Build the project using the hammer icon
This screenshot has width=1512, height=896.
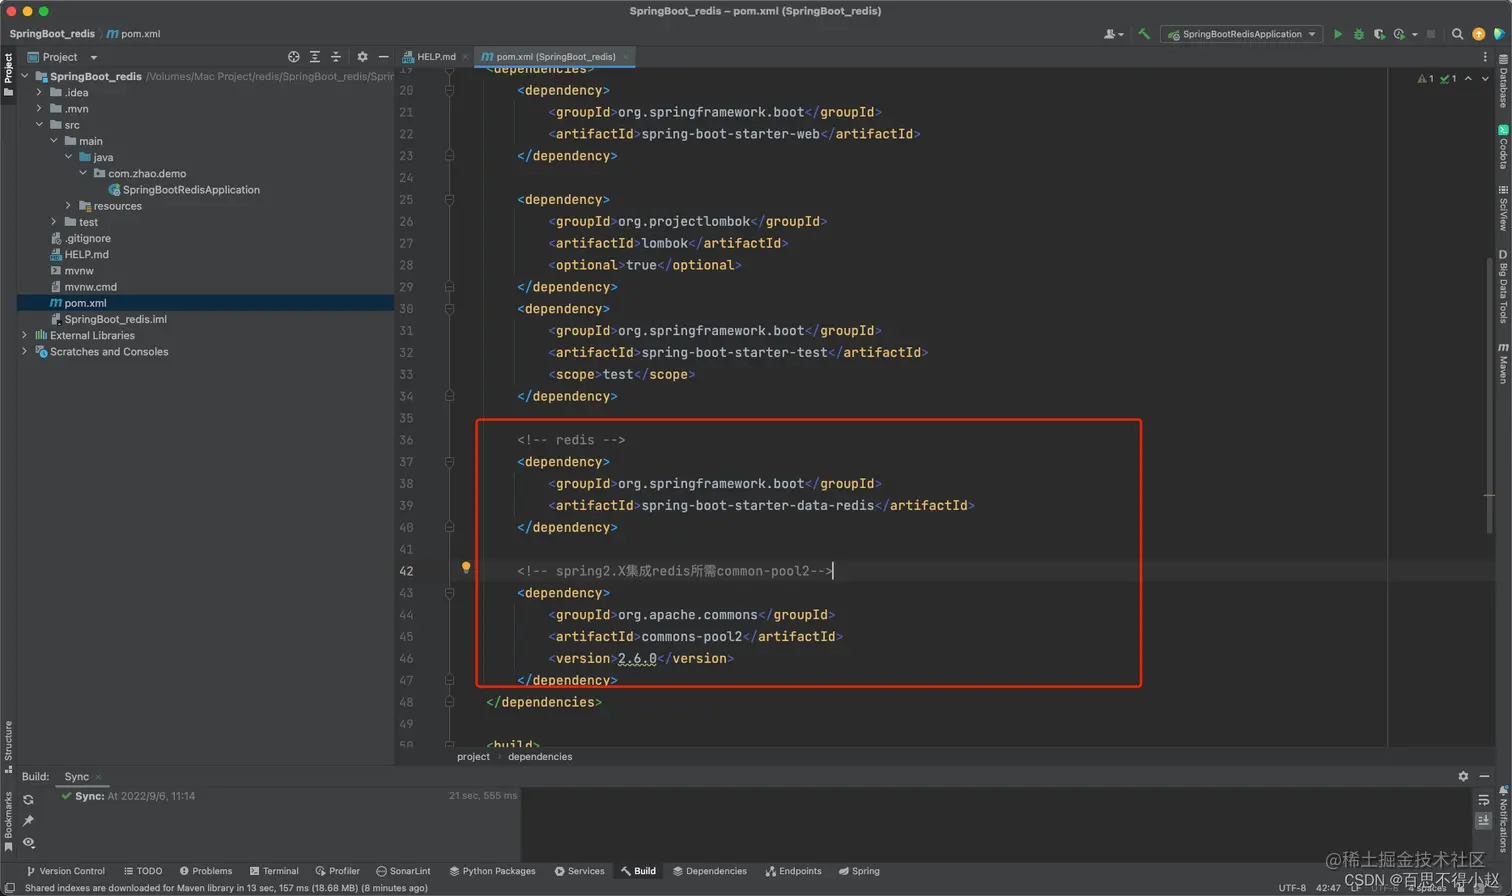pyautogui.click(x=1144, y=34)
